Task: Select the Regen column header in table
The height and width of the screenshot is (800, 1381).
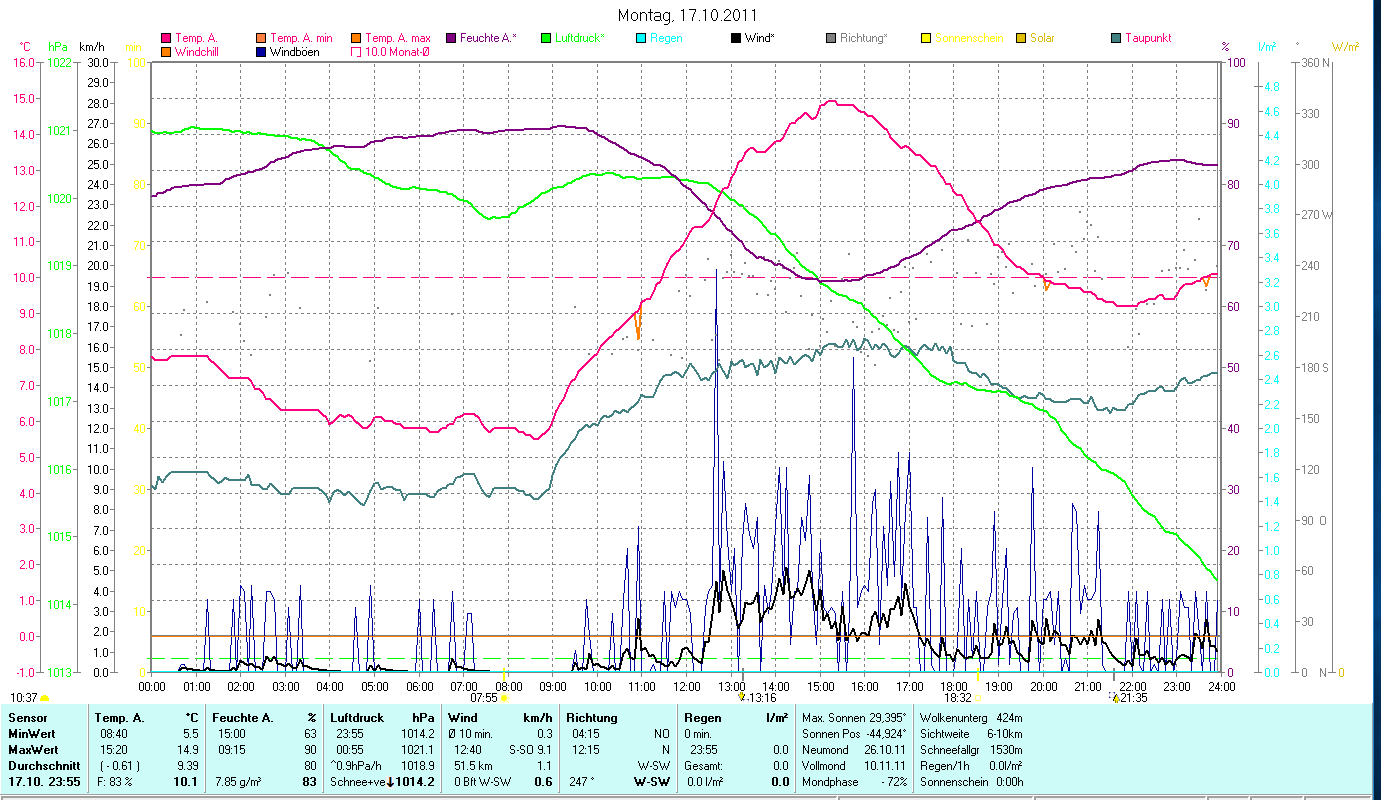Action: pos(700,718)
